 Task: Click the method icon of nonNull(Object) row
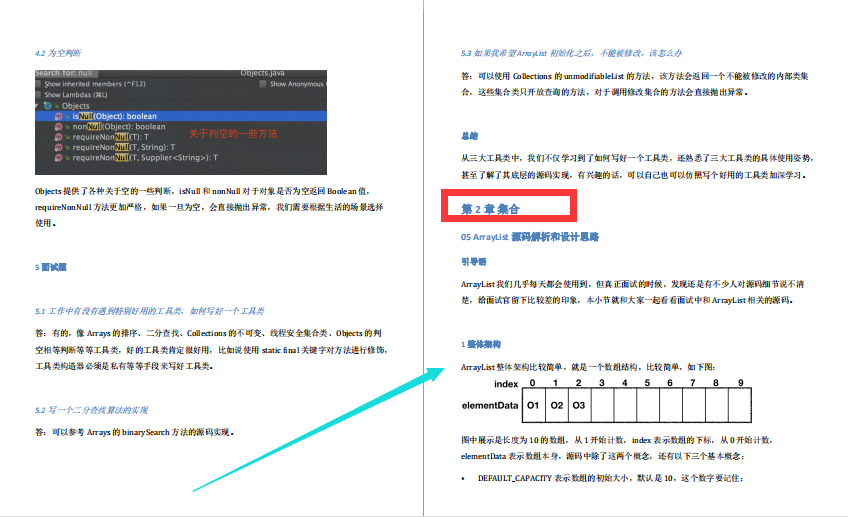pyautogui.click(x=58, y=127)
